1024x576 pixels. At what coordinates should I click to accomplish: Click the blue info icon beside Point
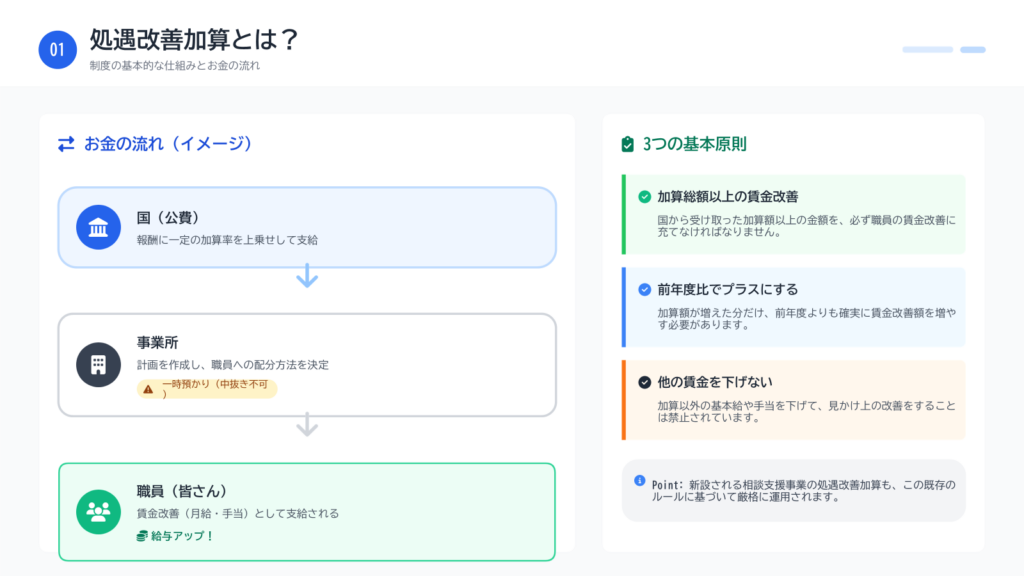(640, 480)
